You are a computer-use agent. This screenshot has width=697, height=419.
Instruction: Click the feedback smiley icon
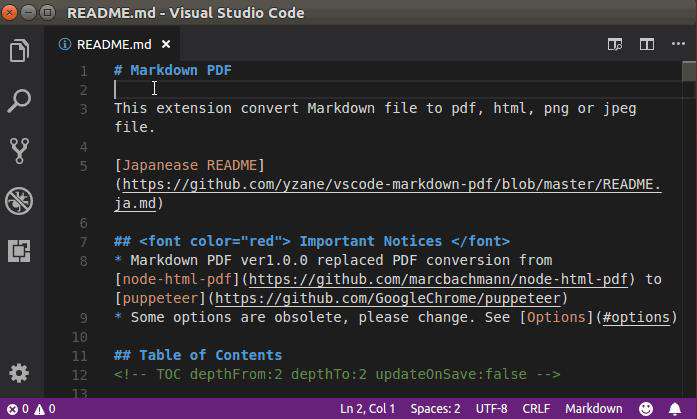coord(646,409)
